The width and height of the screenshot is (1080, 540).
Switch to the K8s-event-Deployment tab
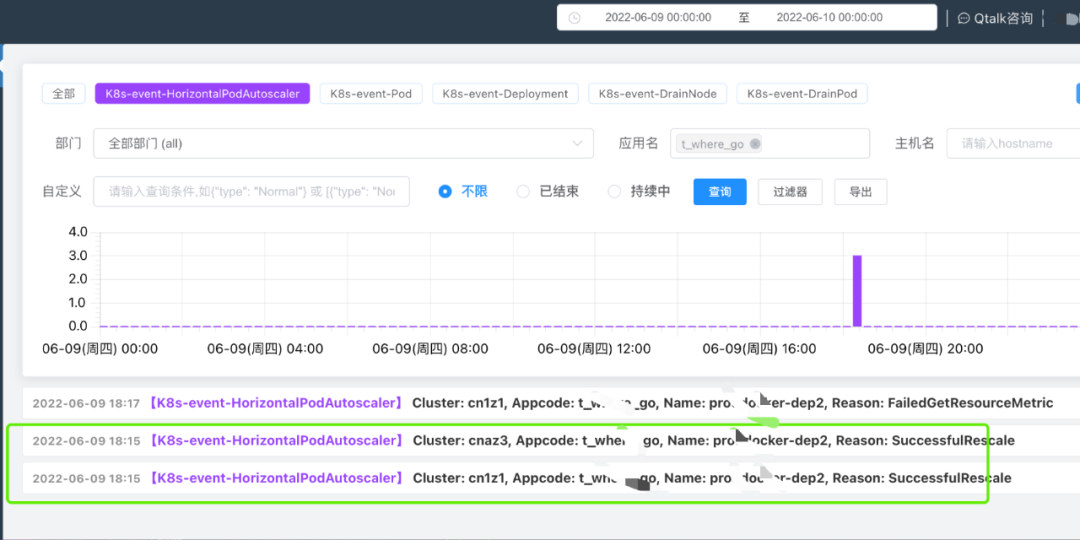pos(505,94)
